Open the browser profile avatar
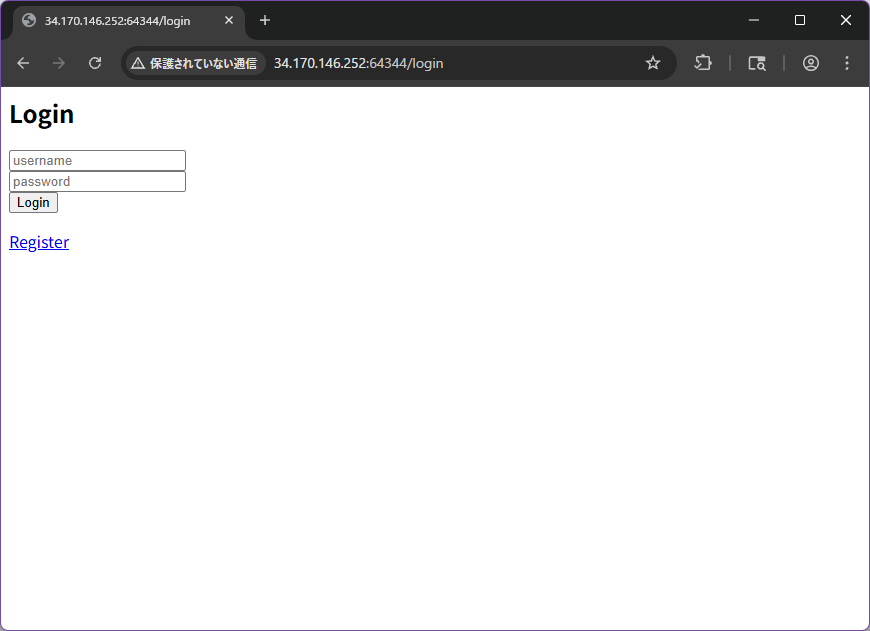The width and height of the screenshot is (870, 631). pos(811,63)
